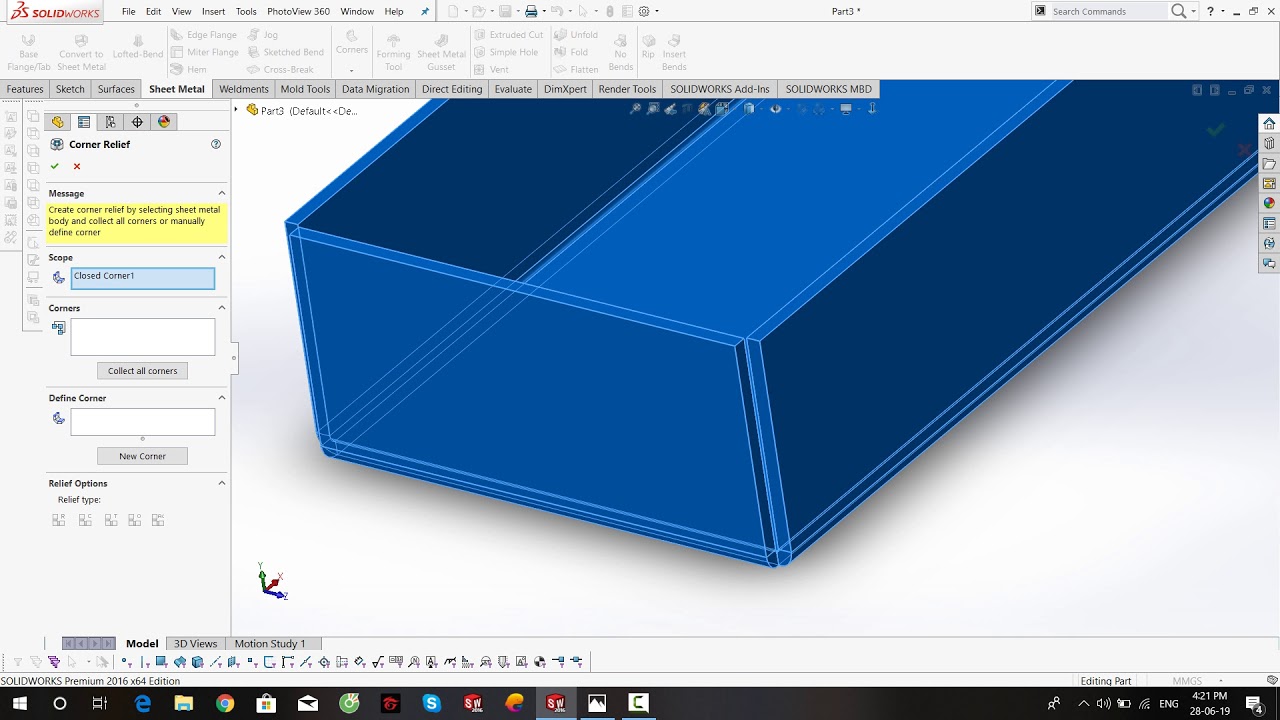Screen dimensions: 1280x720
Task: Open Custom Properties icon in task pane
Action: pyautogui.click(x=1269, y=223)
